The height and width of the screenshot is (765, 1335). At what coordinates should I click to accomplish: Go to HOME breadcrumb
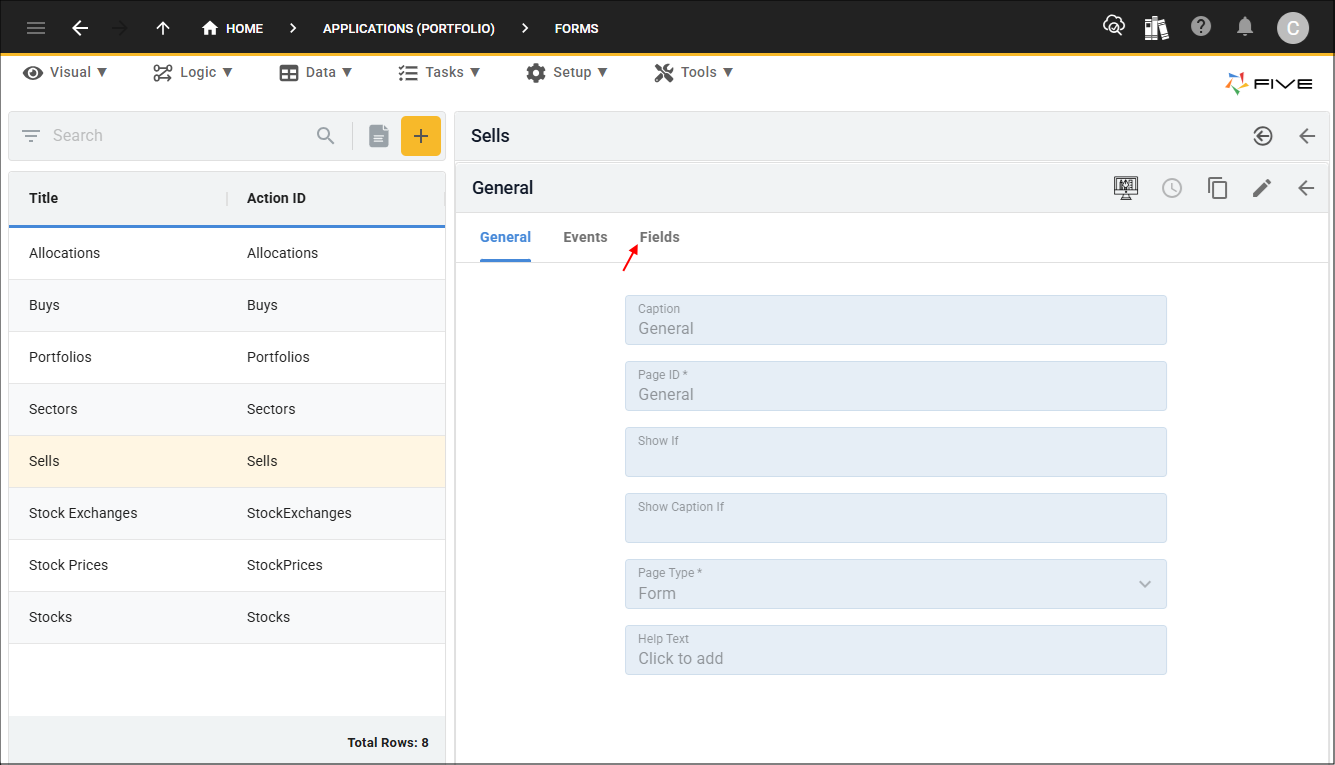[232, 28]
